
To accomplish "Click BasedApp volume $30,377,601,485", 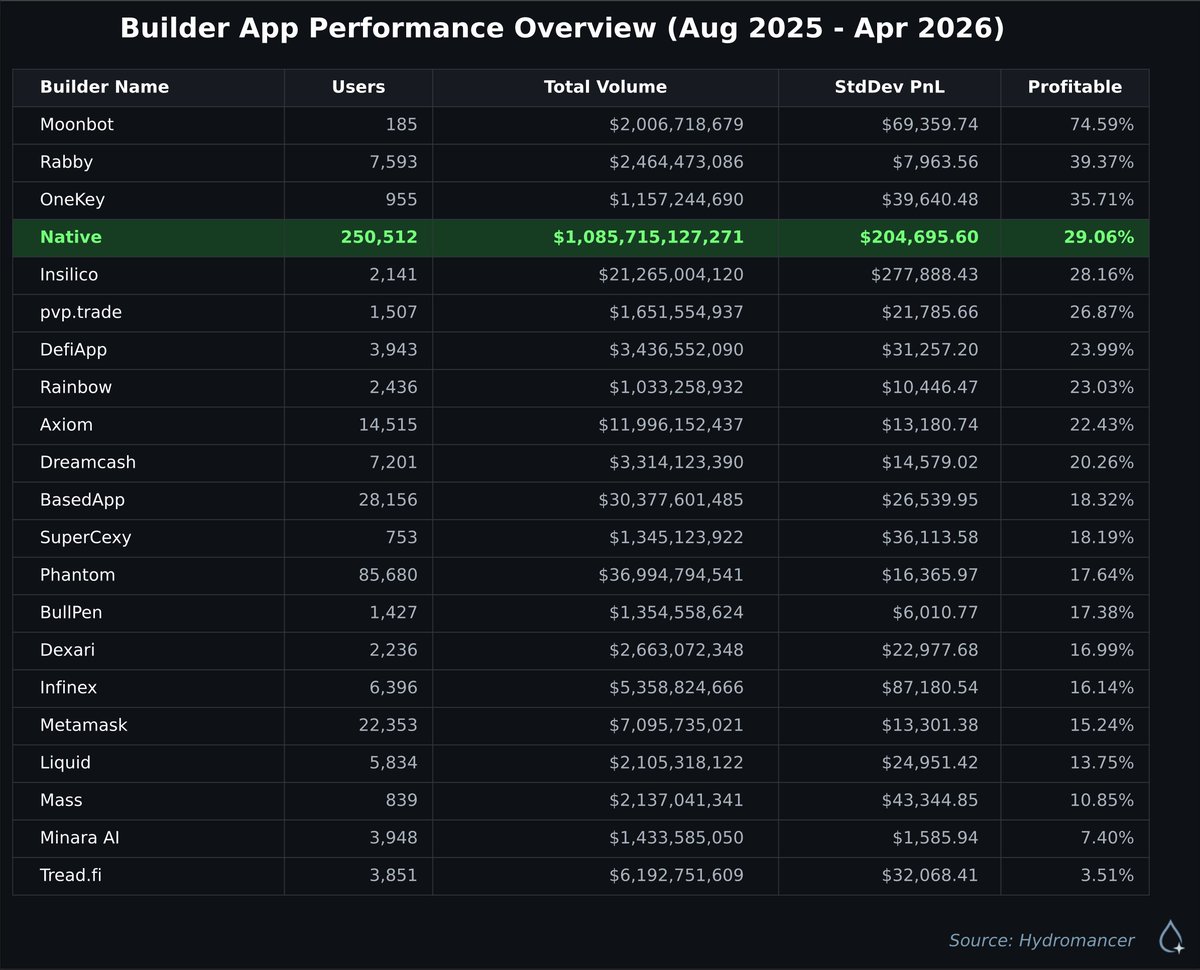I will coord(671,500).
